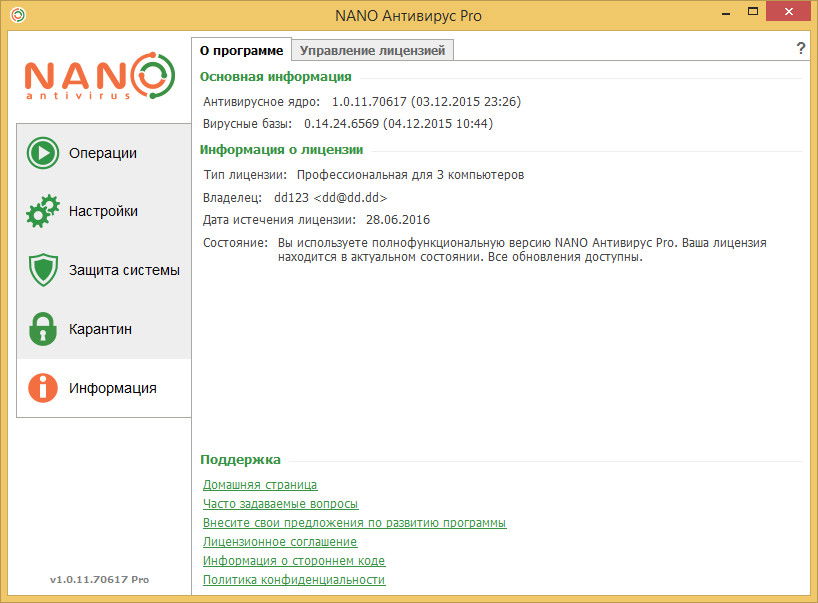Click the license status description text
Viewport: 818px width, 603px height.
point(522,249)
